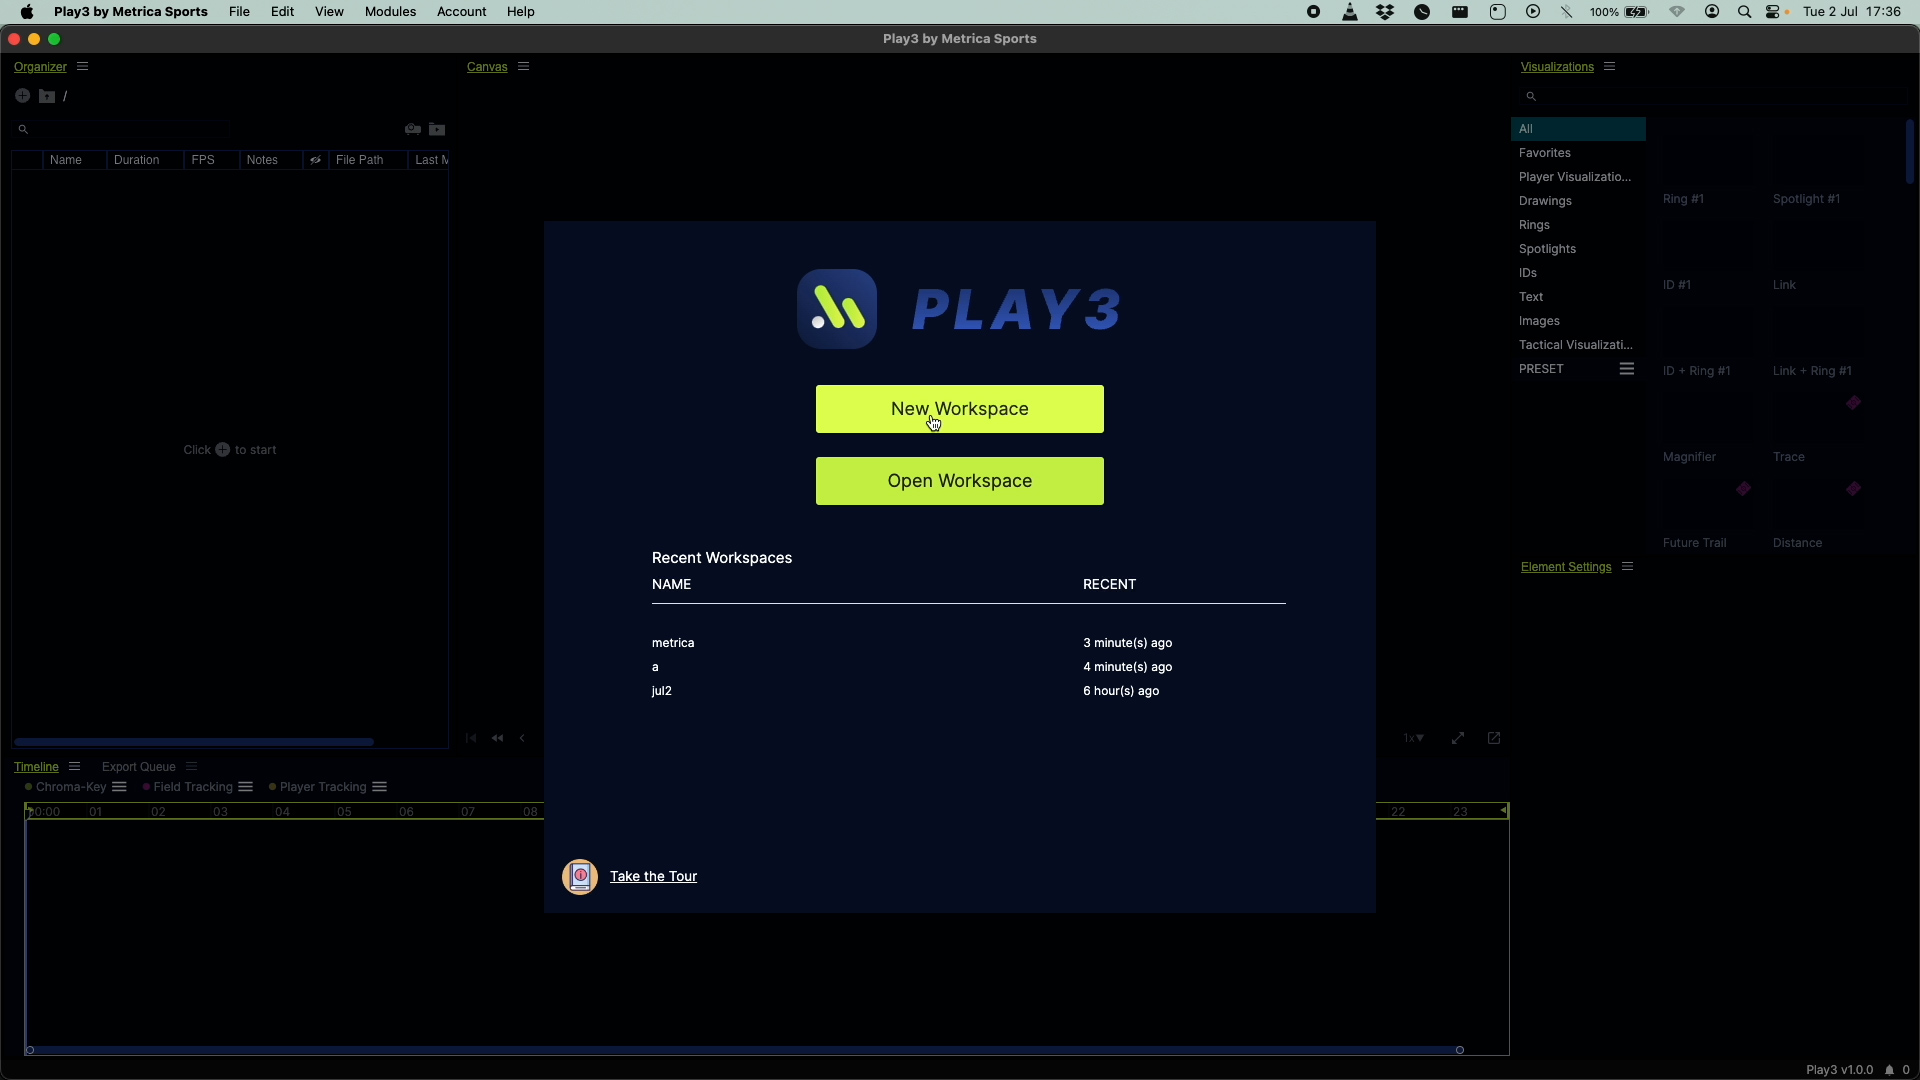Open the Timeline panel menu

tap(74, 767)
